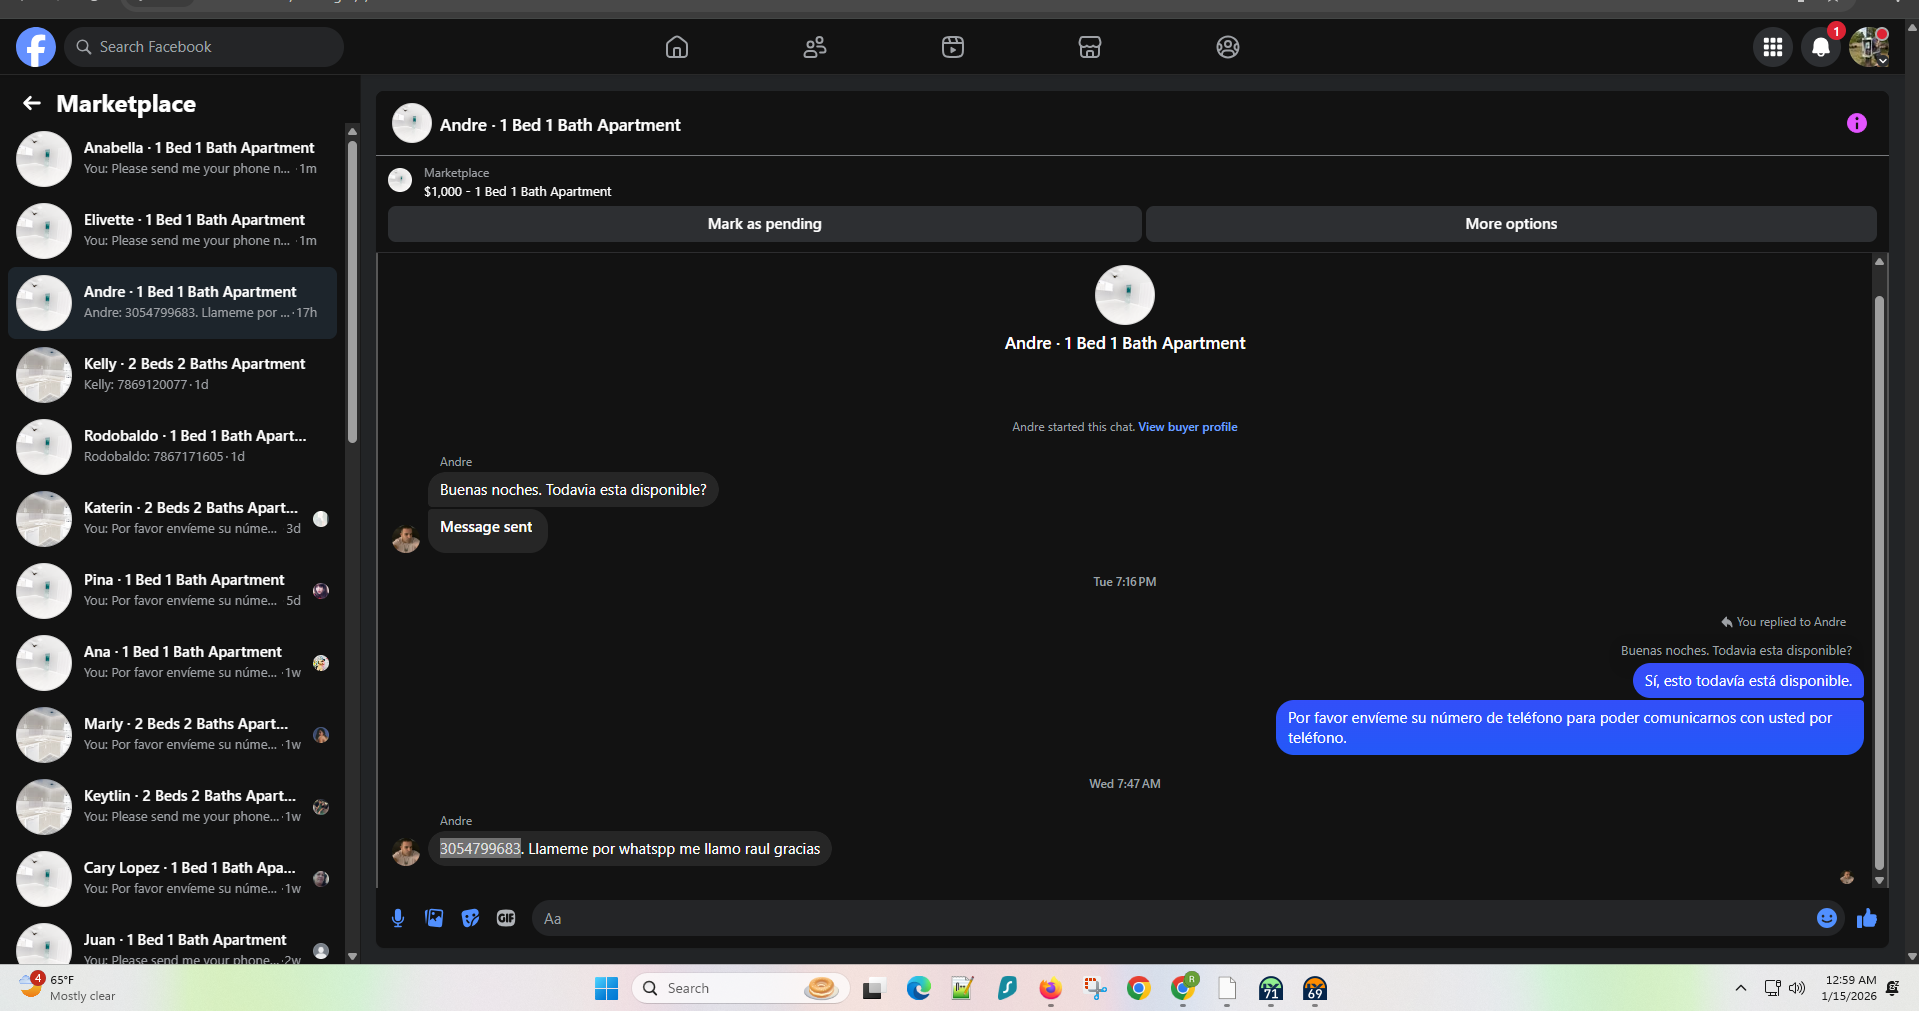Viewport: 1919px width, 1011px height.
Task: Attach a photo using the image icon
Action: click(434, 918)
